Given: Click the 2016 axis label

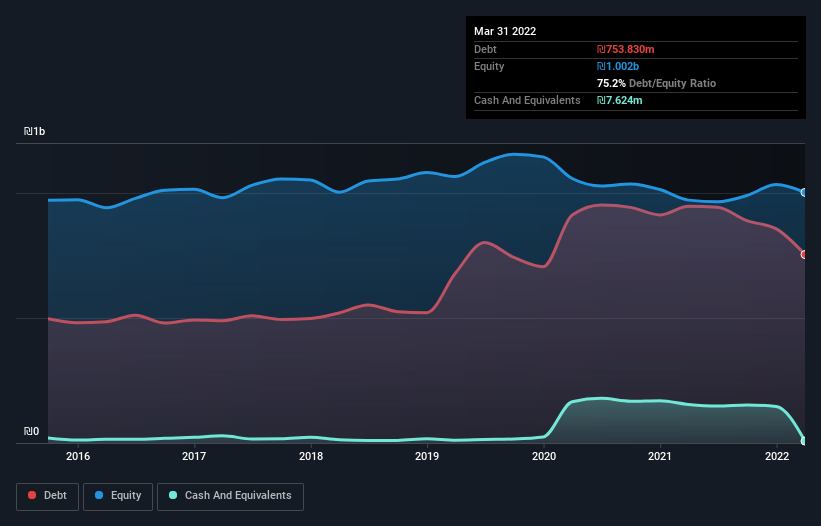Looking at the screenshot, I should coord(78,456).
